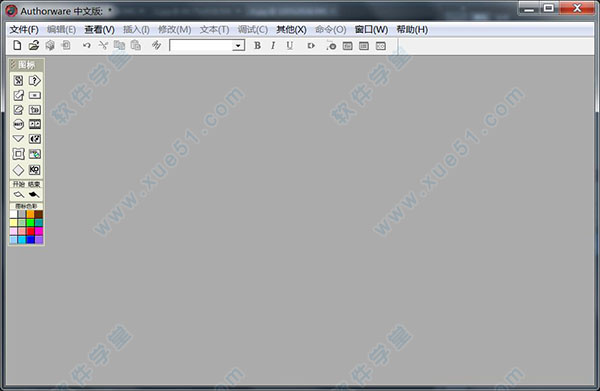Minimize the Authorware window

coord(529,8)
